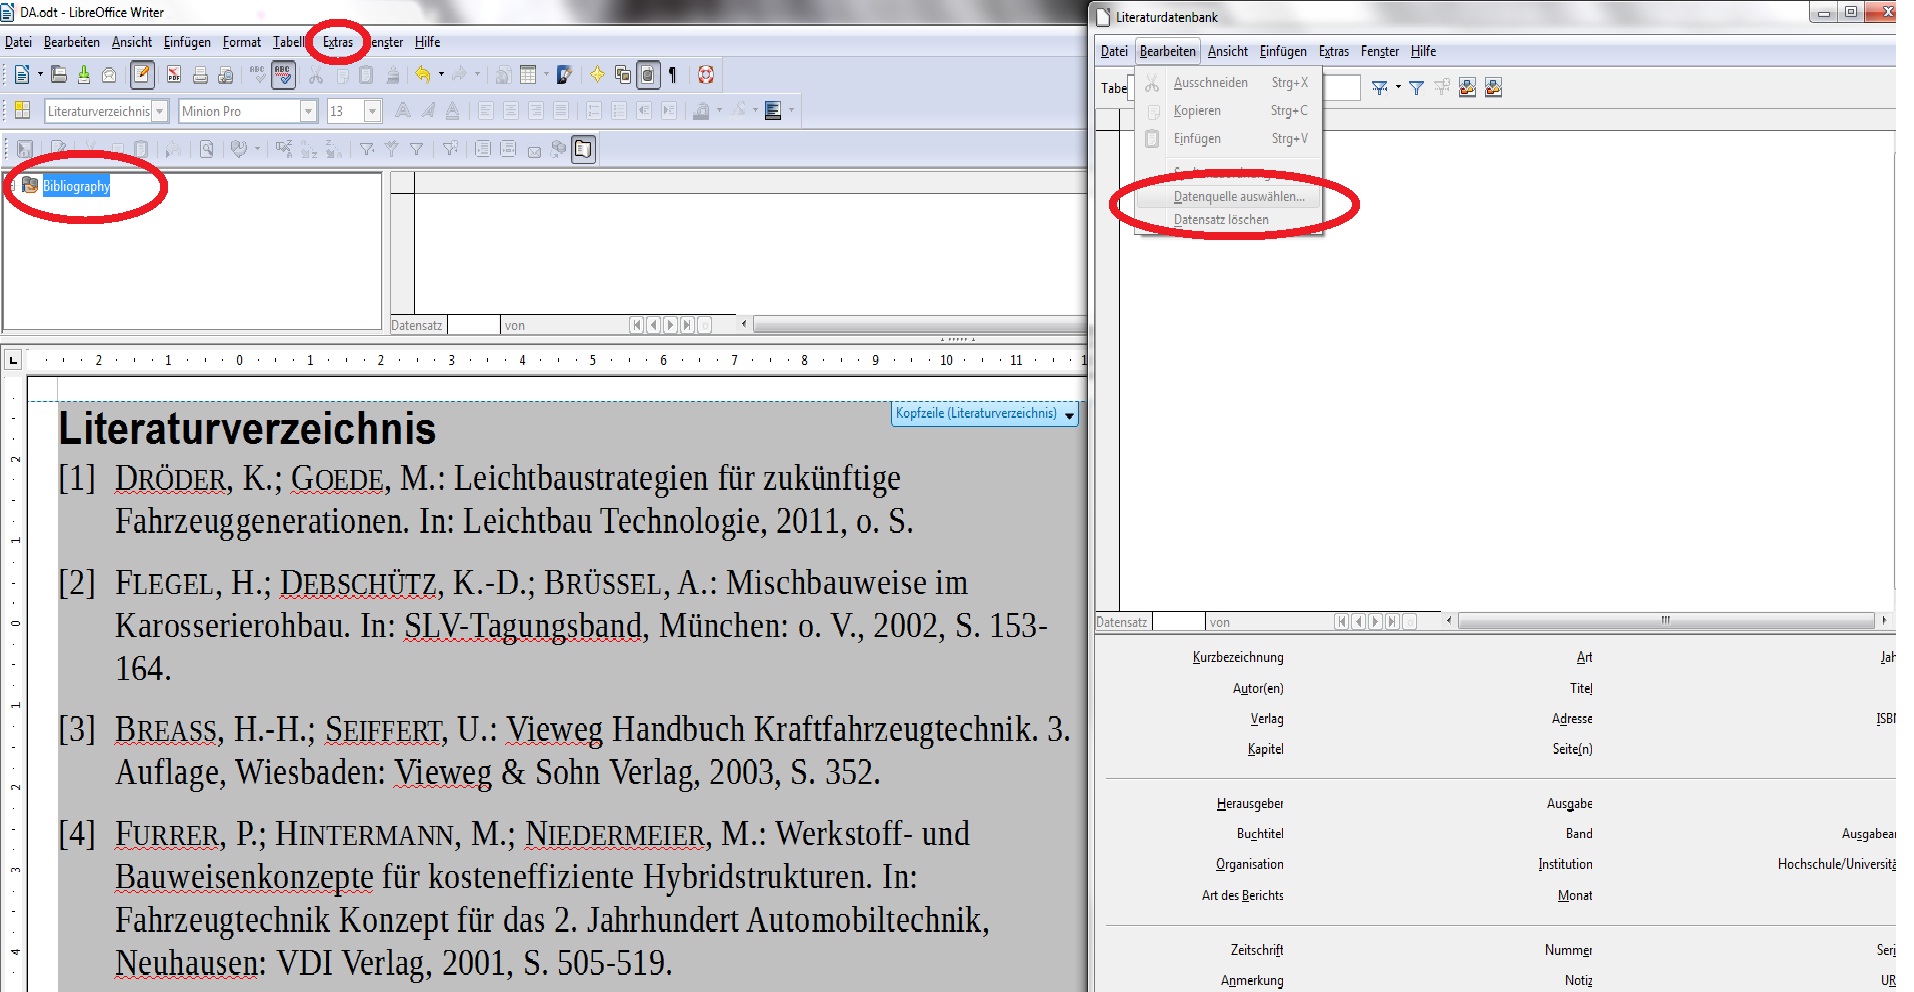The height and width of the screenshot is (992, 1914).
Task: Open the Extras menu in Writer
Action: (x=338, y=42)
